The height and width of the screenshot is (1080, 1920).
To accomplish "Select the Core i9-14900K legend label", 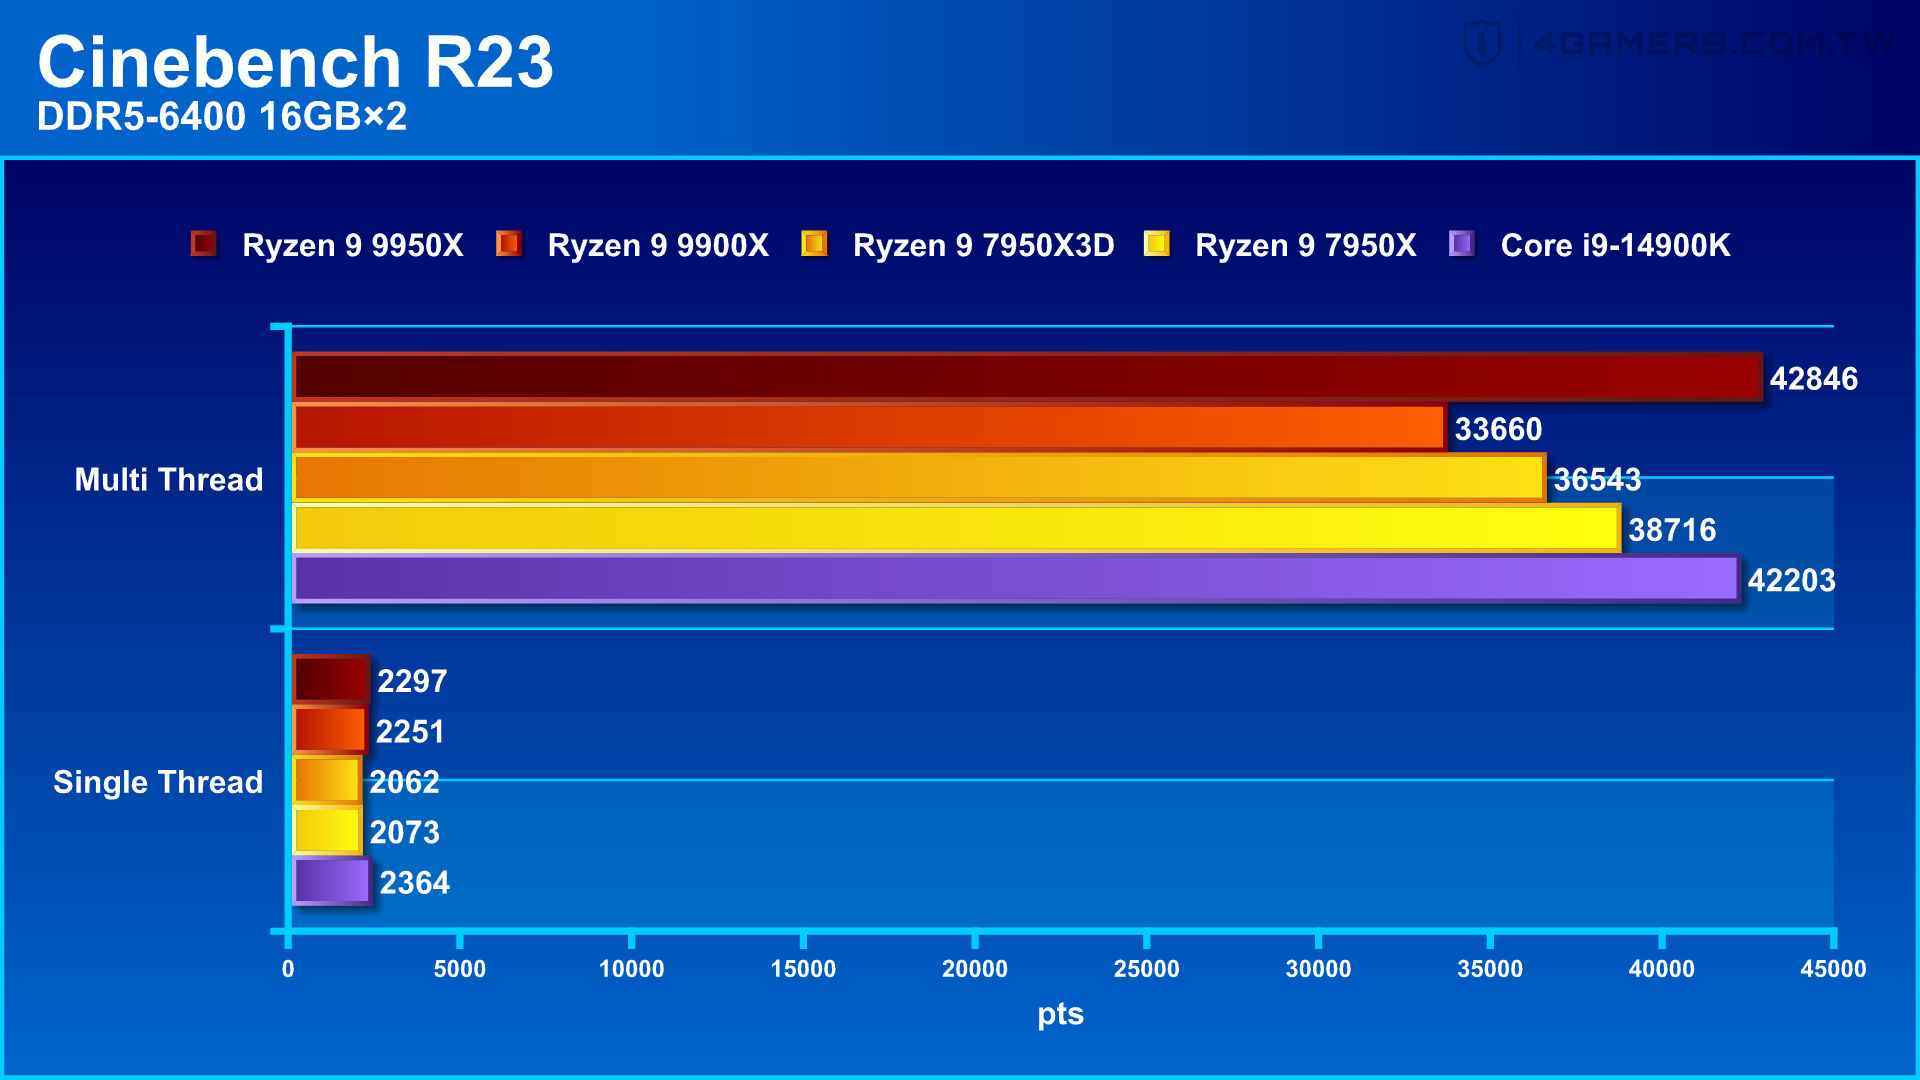I will pyautogui.click(x=1615, y=245).
